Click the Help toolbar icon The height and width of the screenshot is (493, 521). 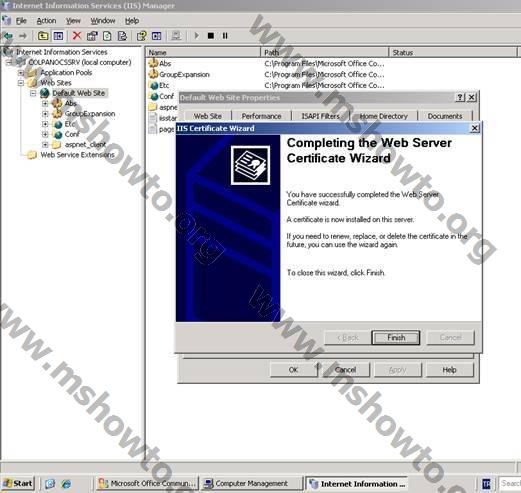141,36
